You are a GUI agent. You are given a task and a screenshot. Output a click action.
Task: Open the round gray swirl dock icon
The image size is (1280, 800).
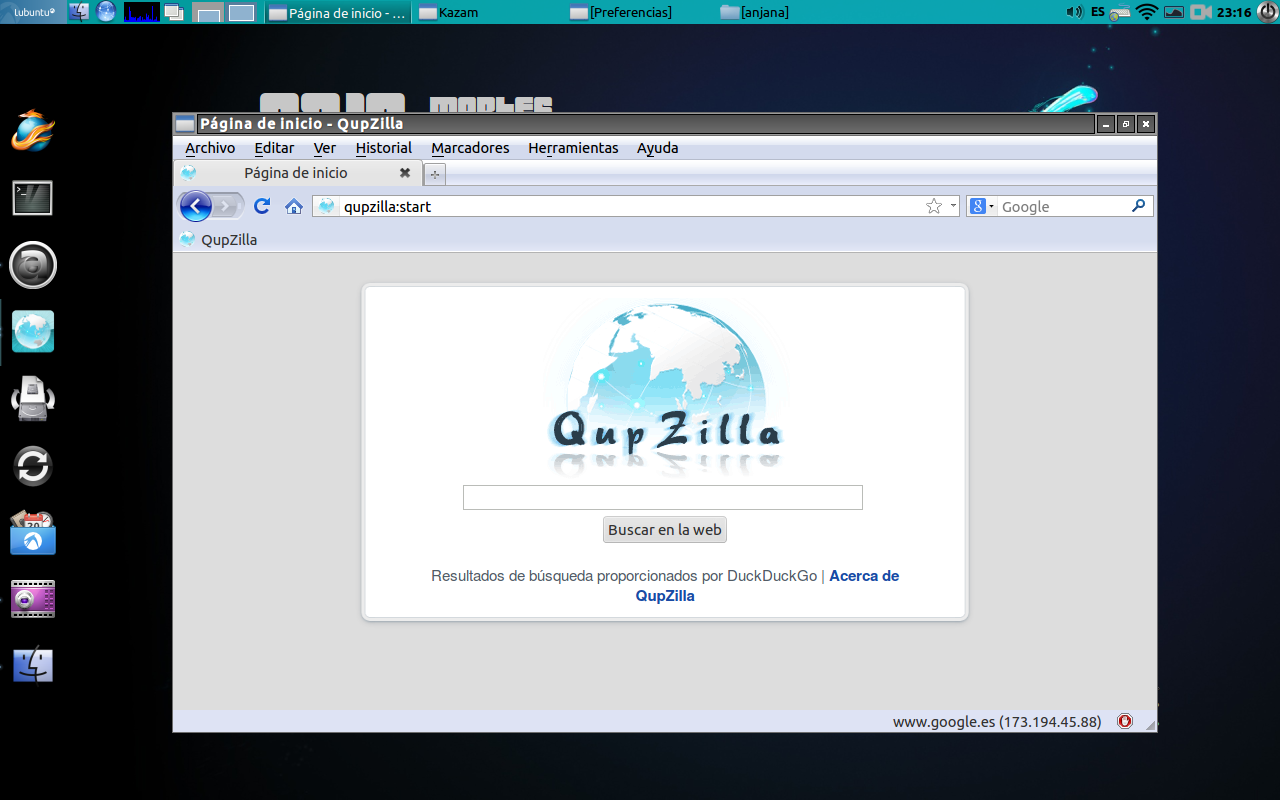[x=33, y=265]
